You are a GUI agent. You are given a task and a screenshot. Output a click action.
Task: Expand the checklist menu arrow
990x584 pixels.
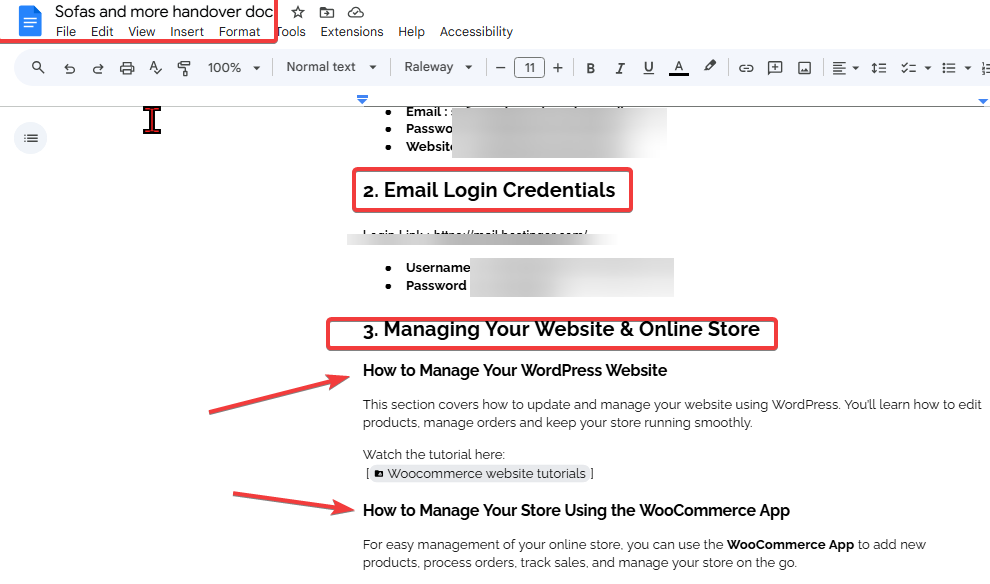click(x=927, y=68)
